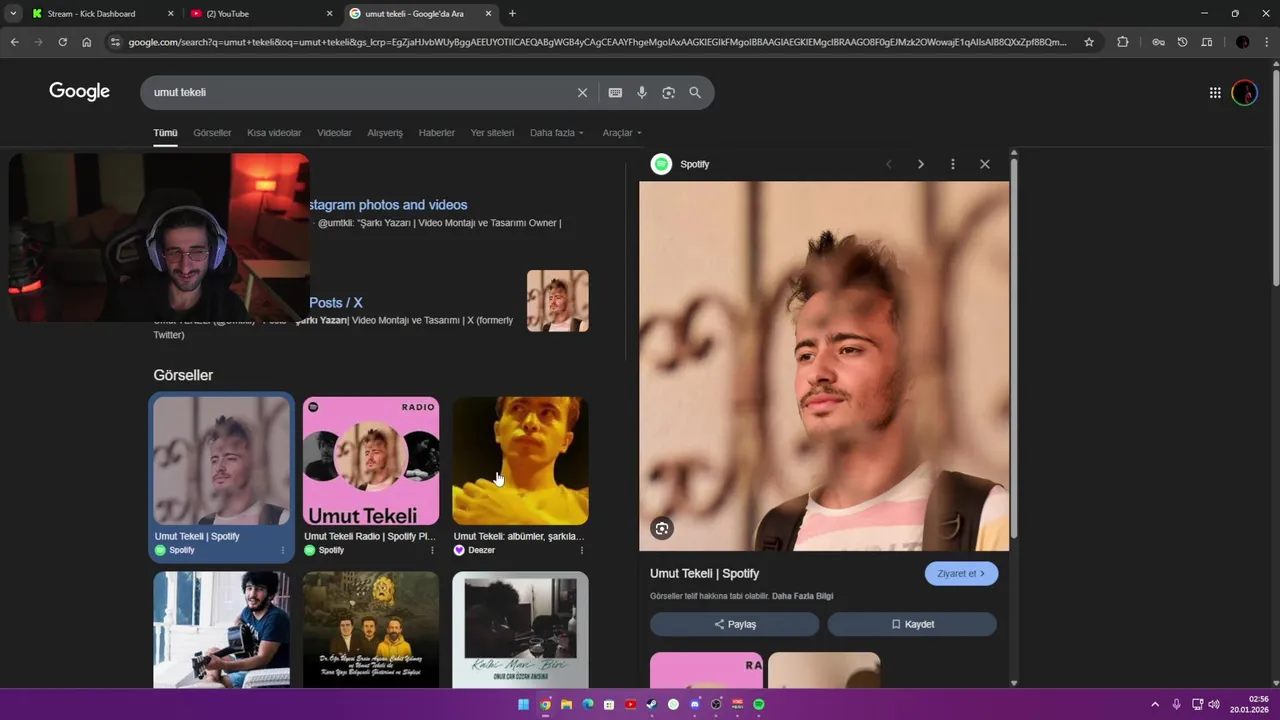Viewport: 1280px width, 720px height.
Task: View site information icon in the address bar
Action: coord(115,42)
